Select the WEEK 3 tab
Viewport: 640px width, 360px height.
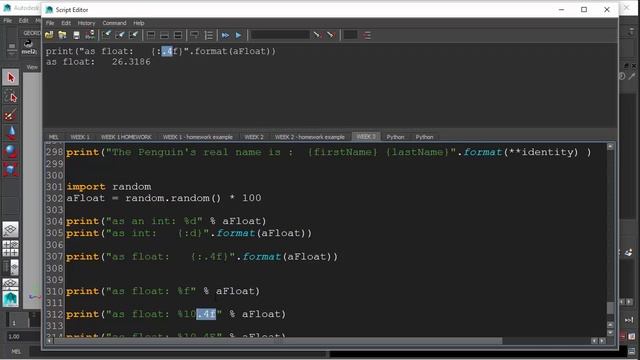[366, 136]
